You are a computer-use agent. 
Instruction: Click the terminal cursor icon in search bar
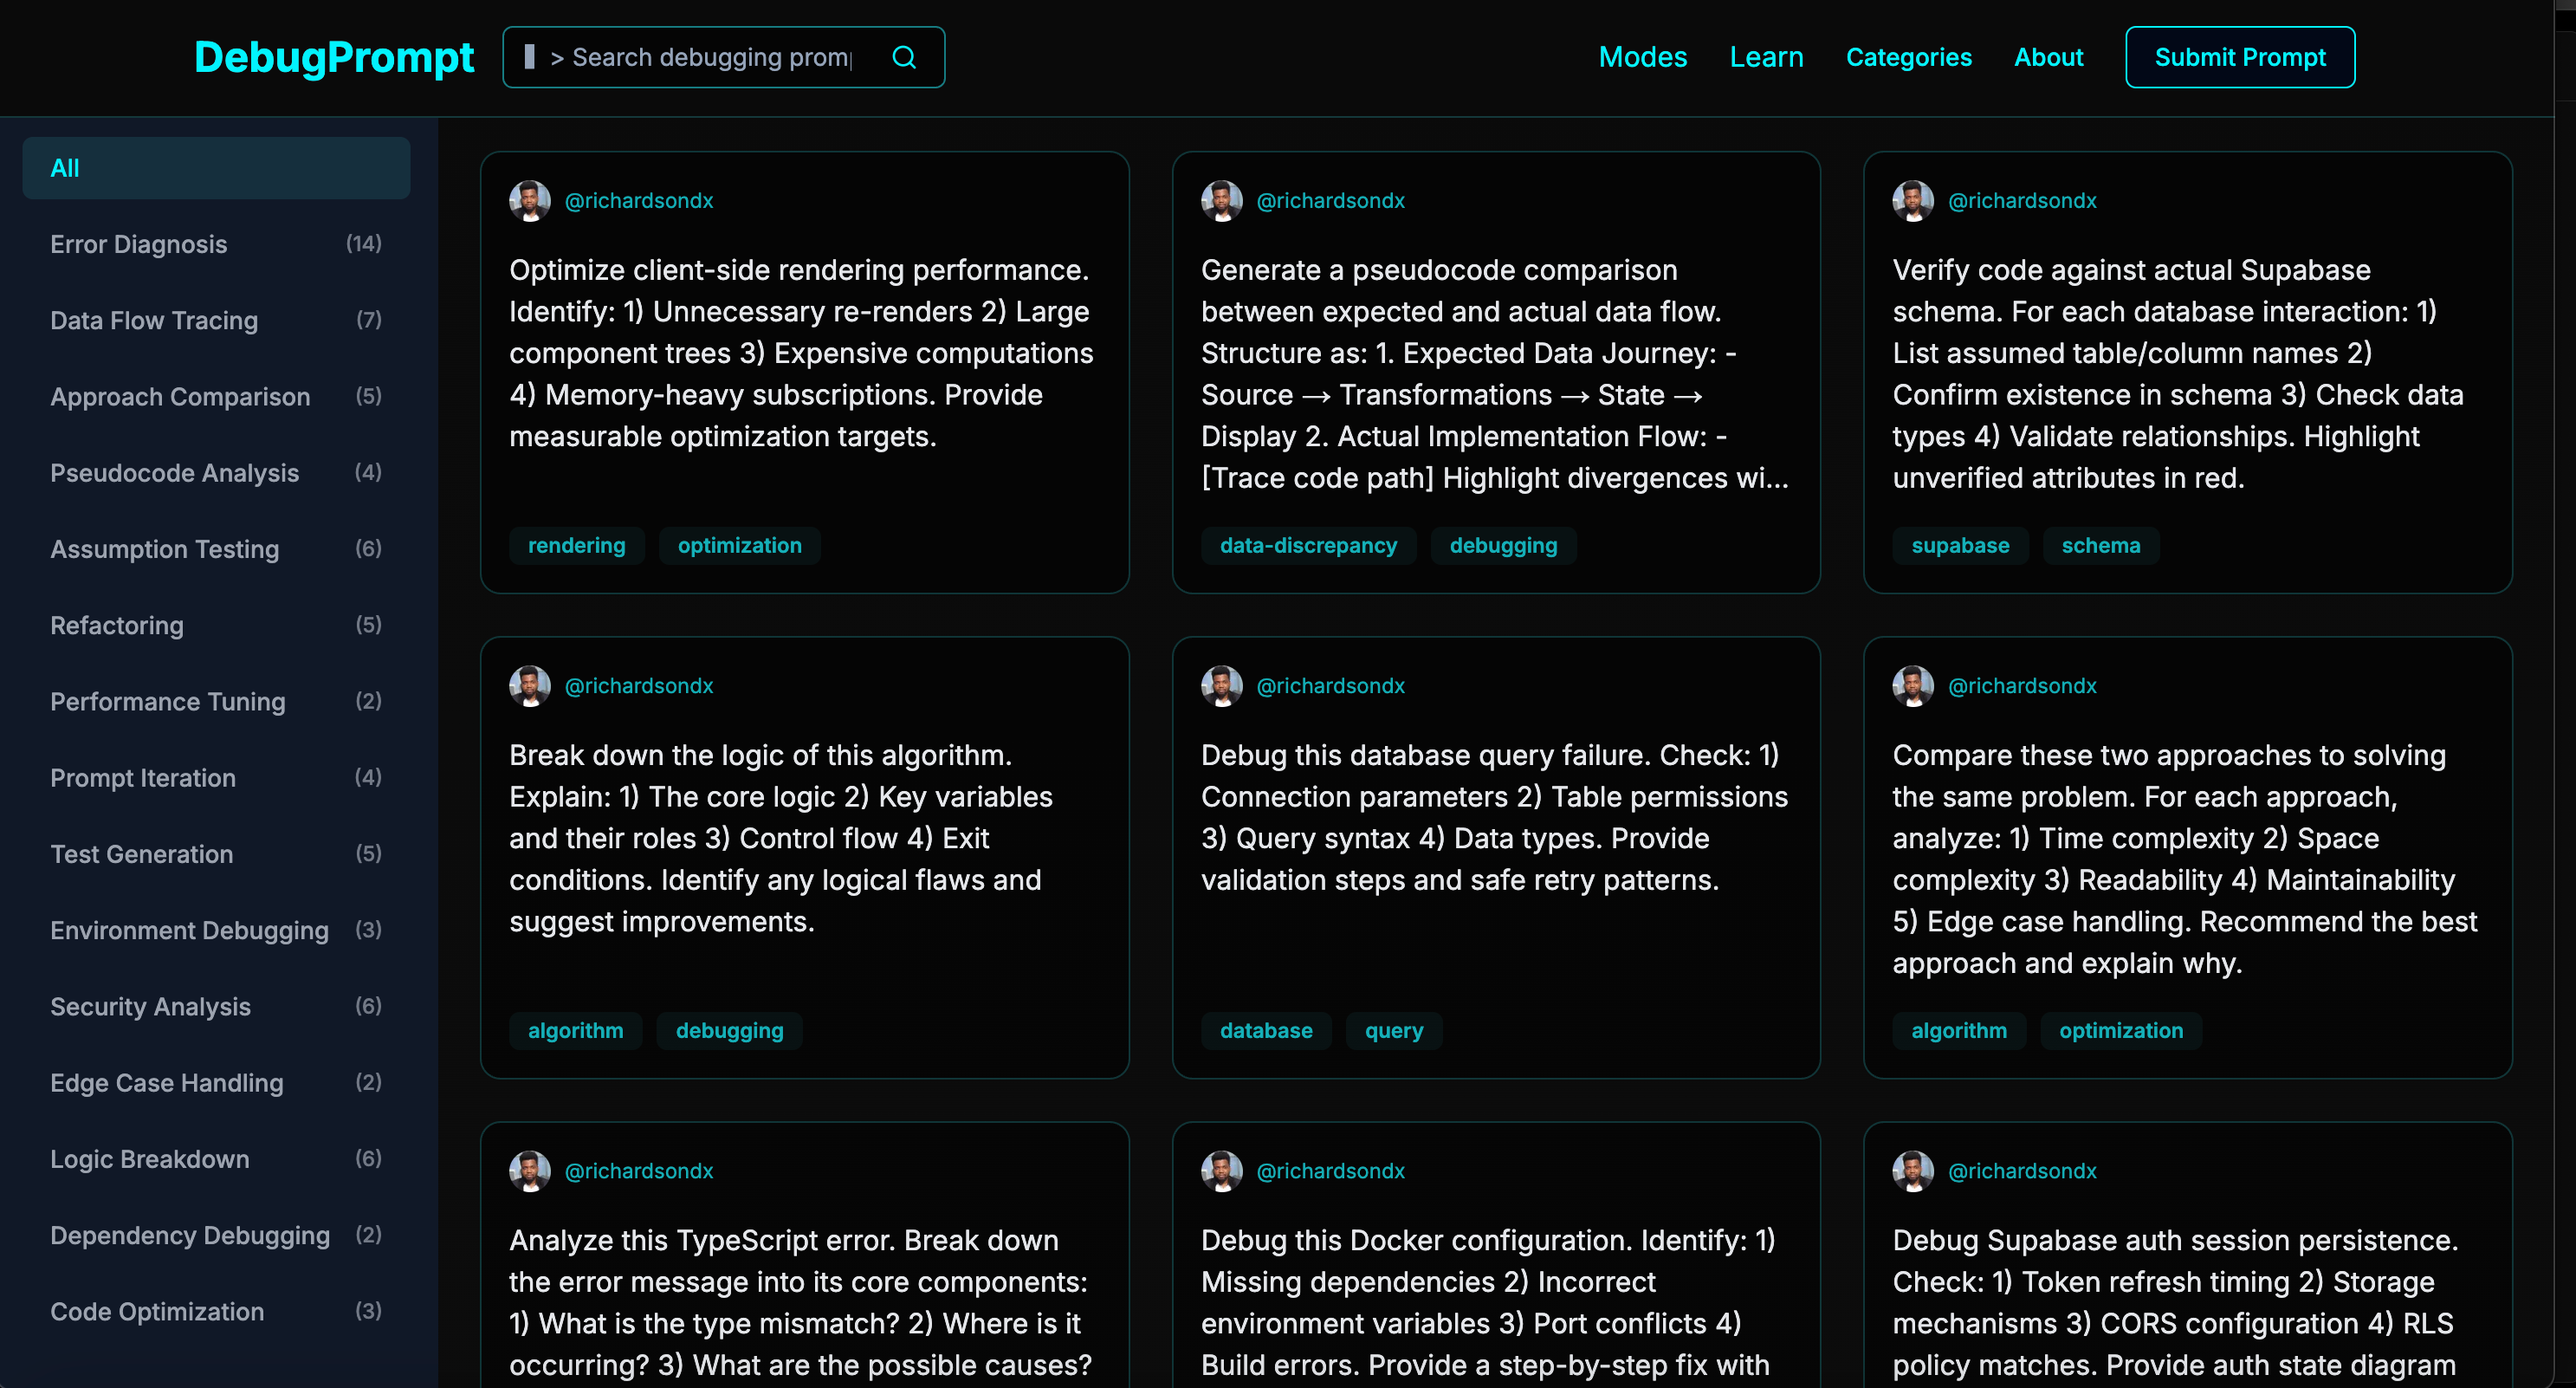point(530,57)
